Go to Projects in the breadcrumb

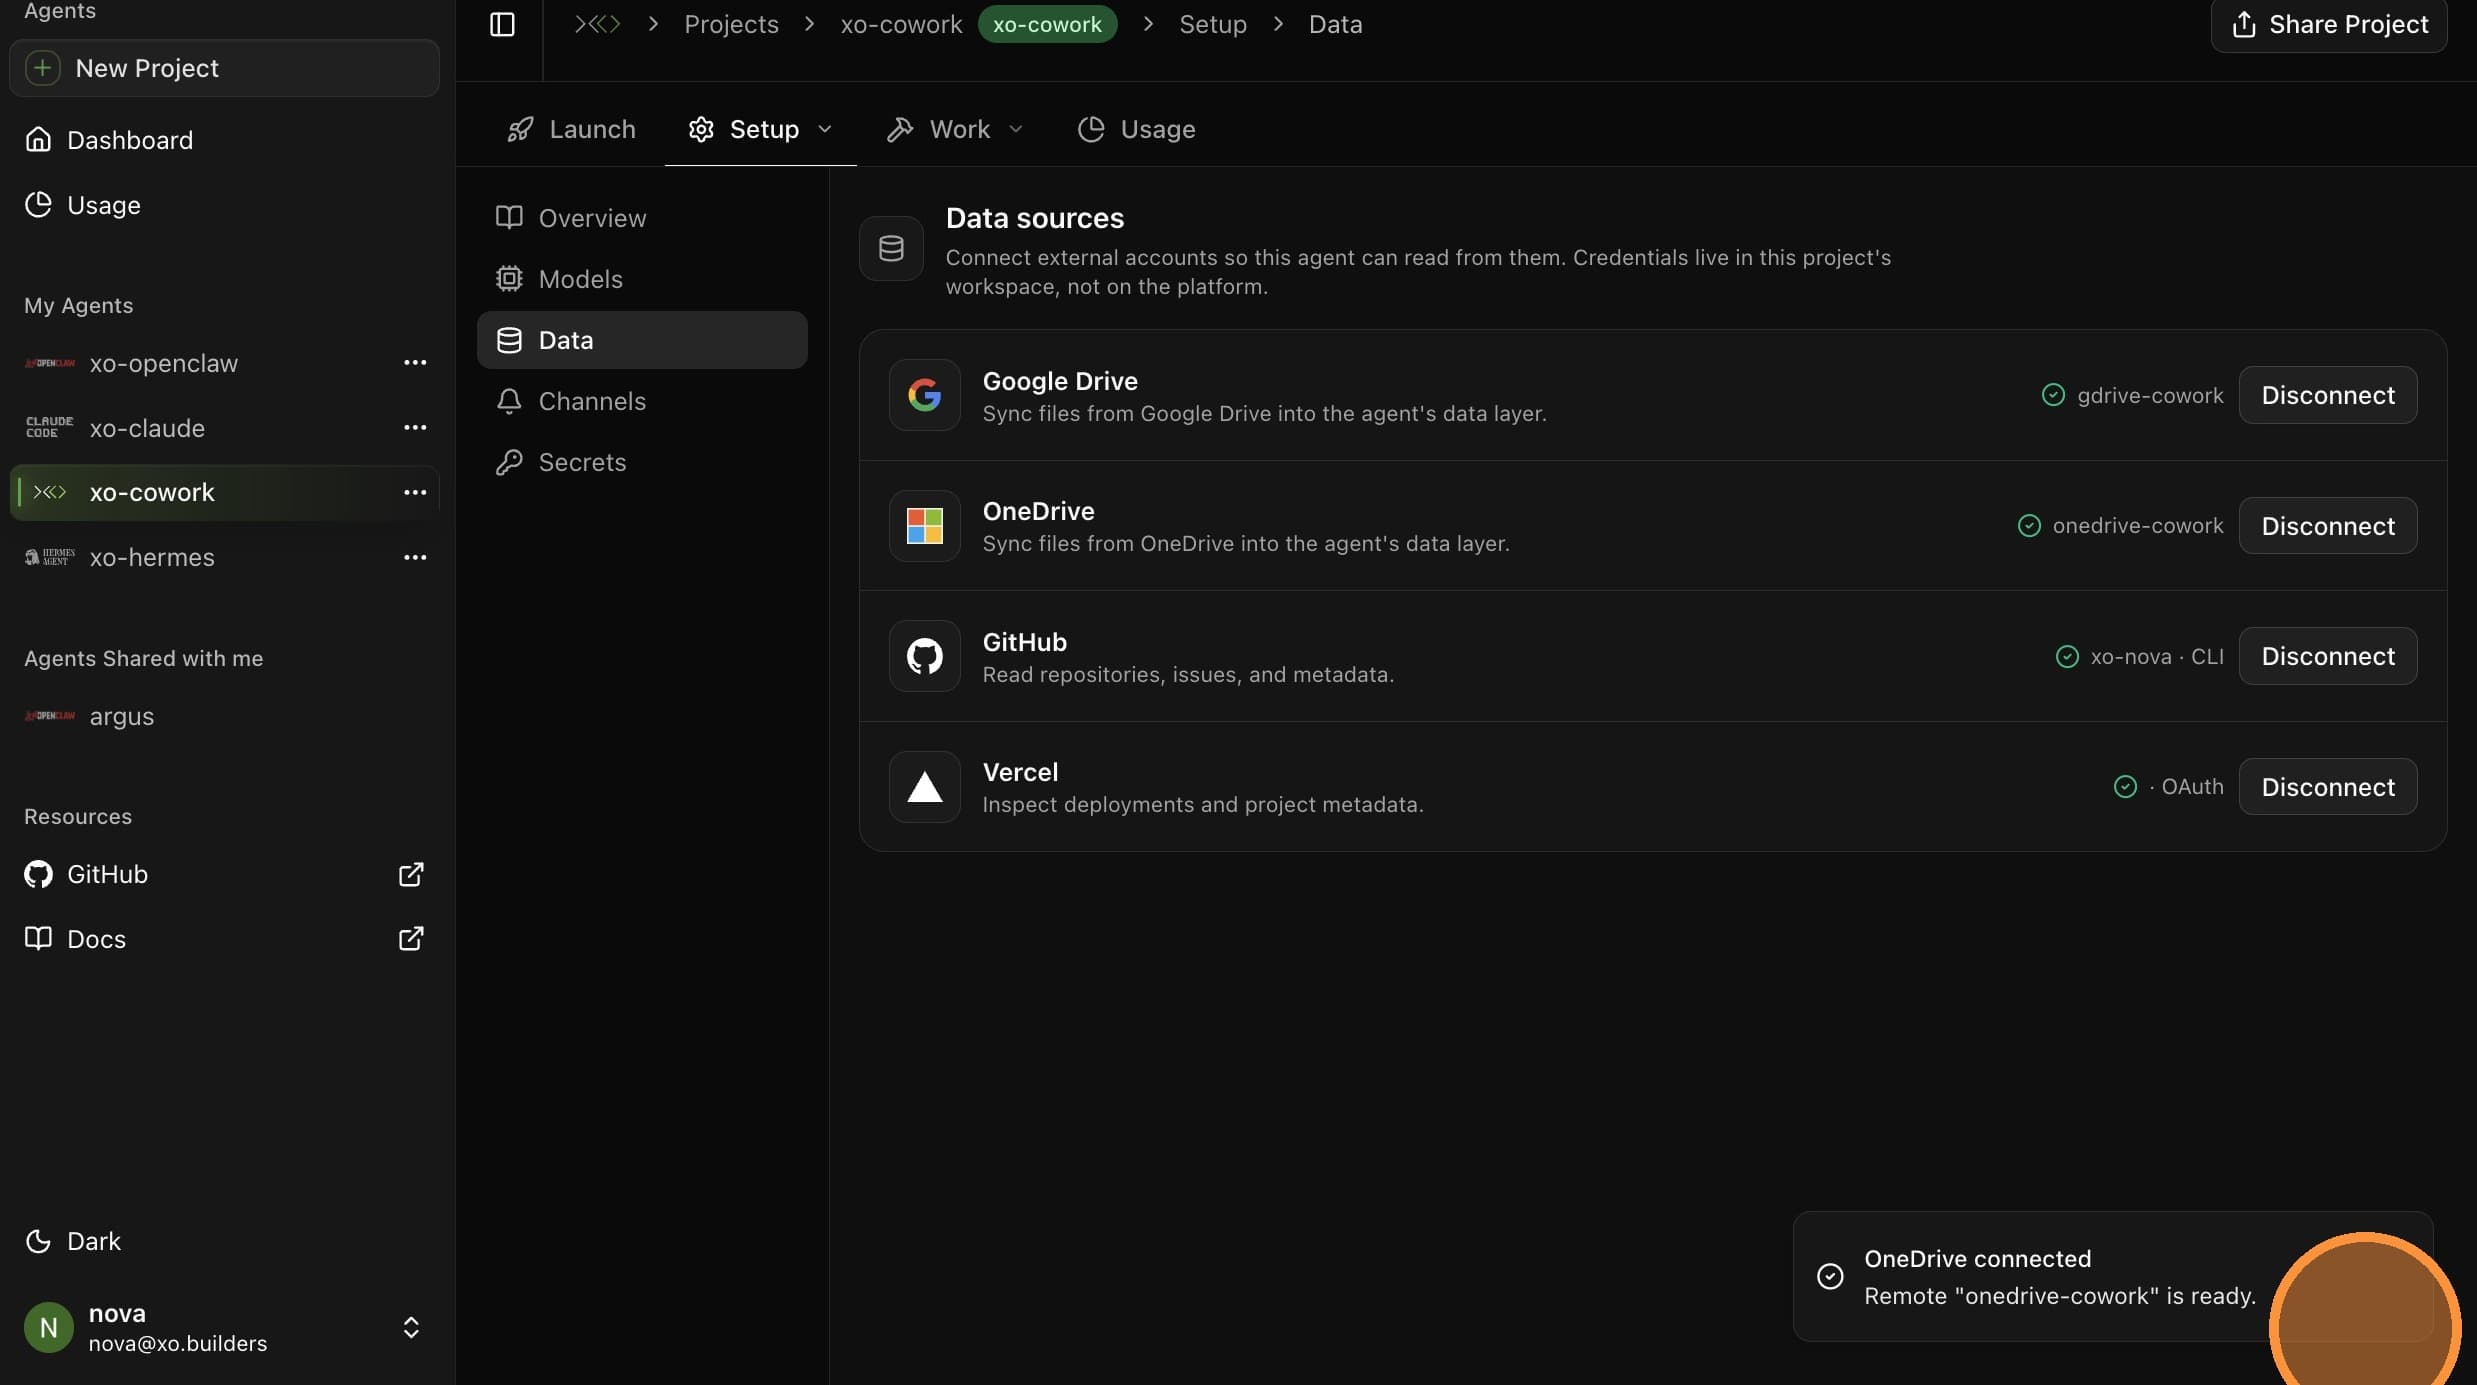731,24
